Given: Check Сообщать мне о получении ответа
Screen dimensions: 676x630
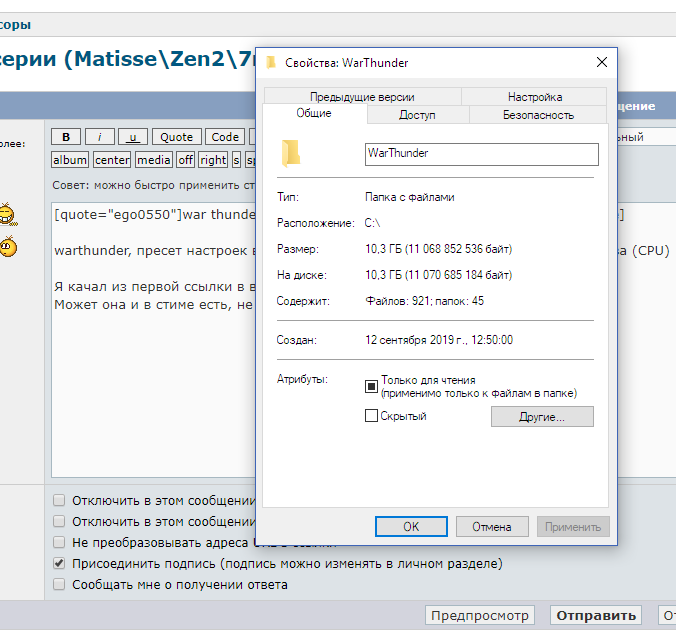Looking at the screenshot, I should coord(59,584).
